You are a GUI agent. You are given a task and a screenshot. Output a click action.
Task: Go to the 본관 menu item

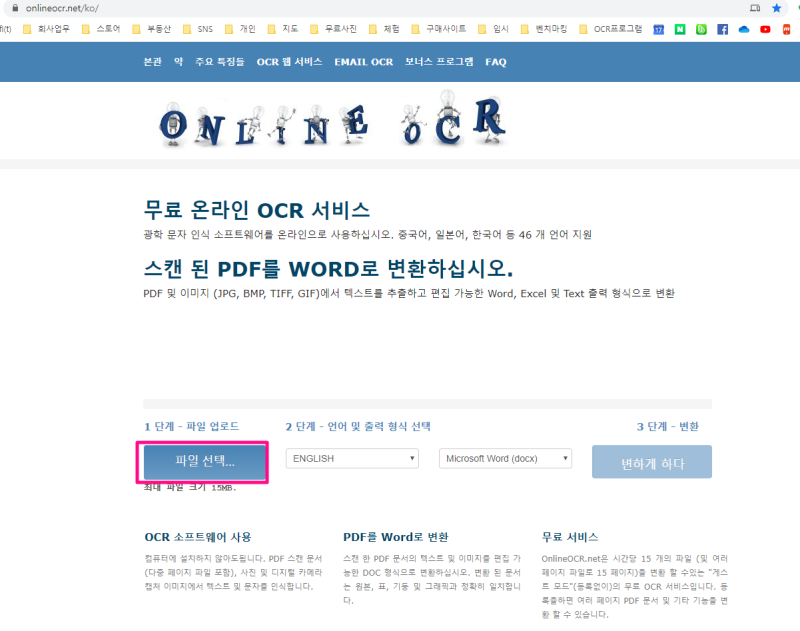click(x=153, y=62)
